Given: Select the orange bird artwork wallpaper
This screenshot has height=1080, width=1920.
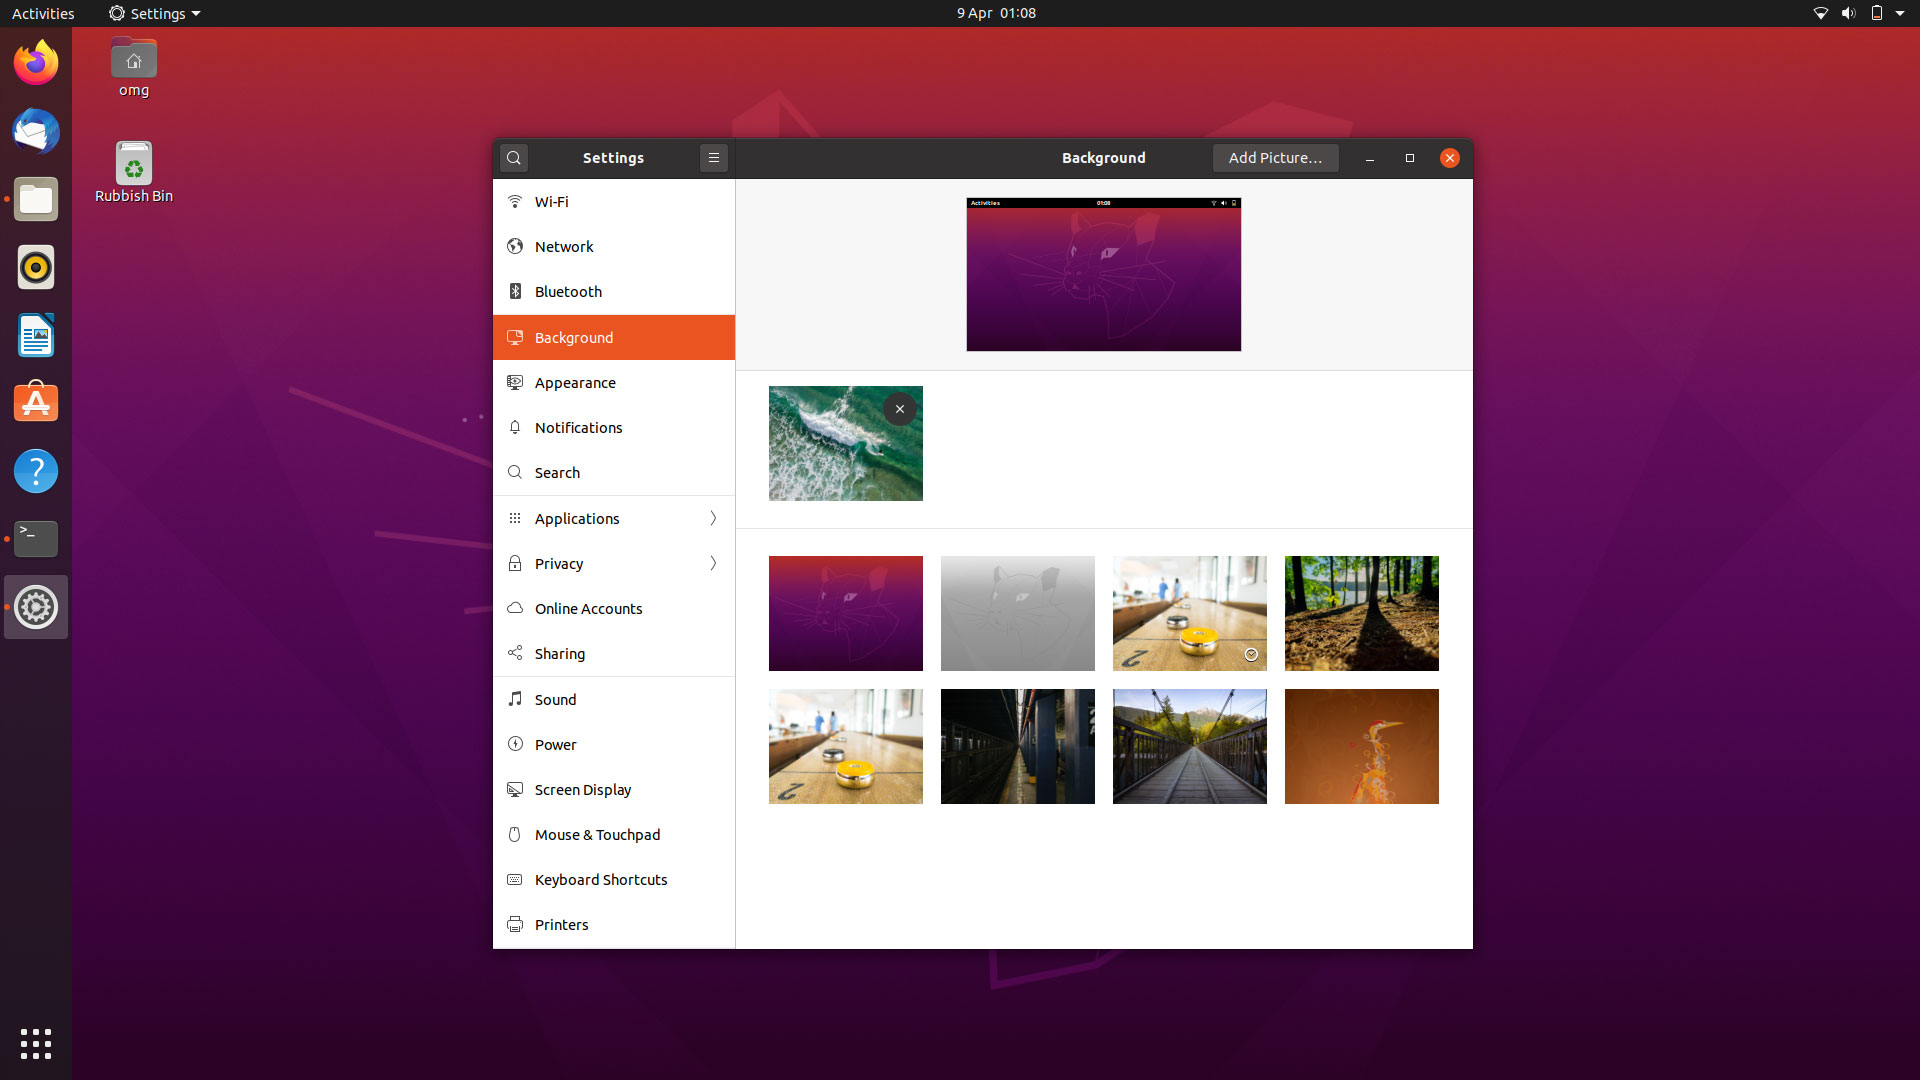Looking at the screenshot, I should (x=1362, y=746).
